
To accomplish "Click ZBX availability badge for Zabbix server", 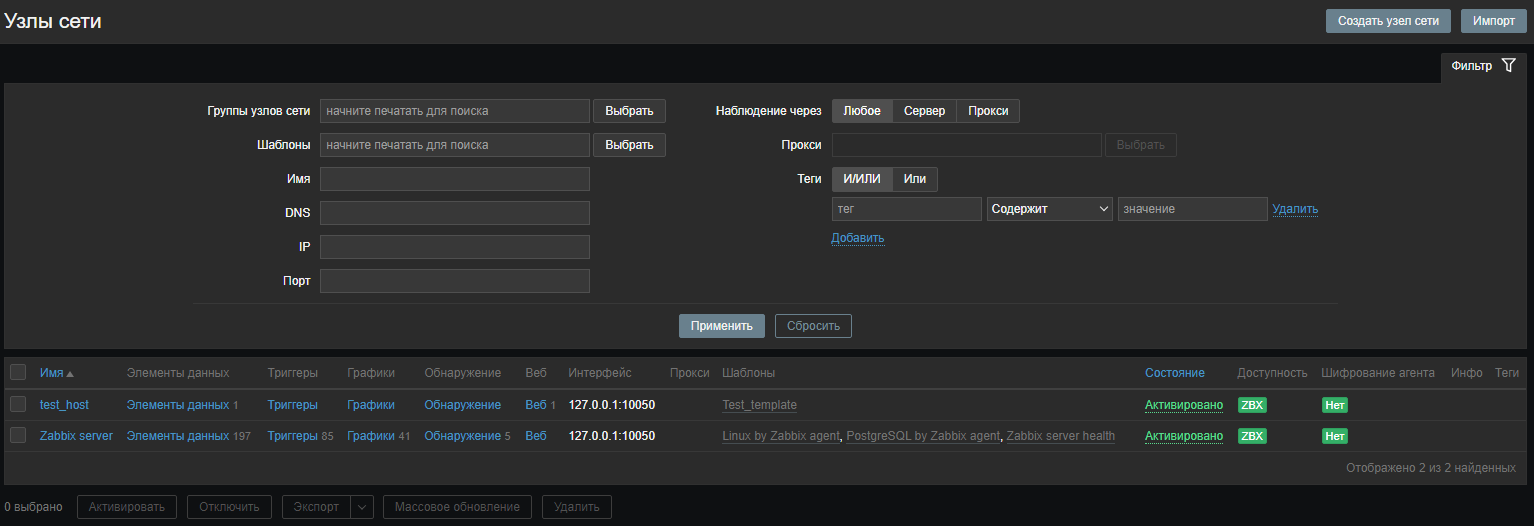I will [x=1252, y=436].
